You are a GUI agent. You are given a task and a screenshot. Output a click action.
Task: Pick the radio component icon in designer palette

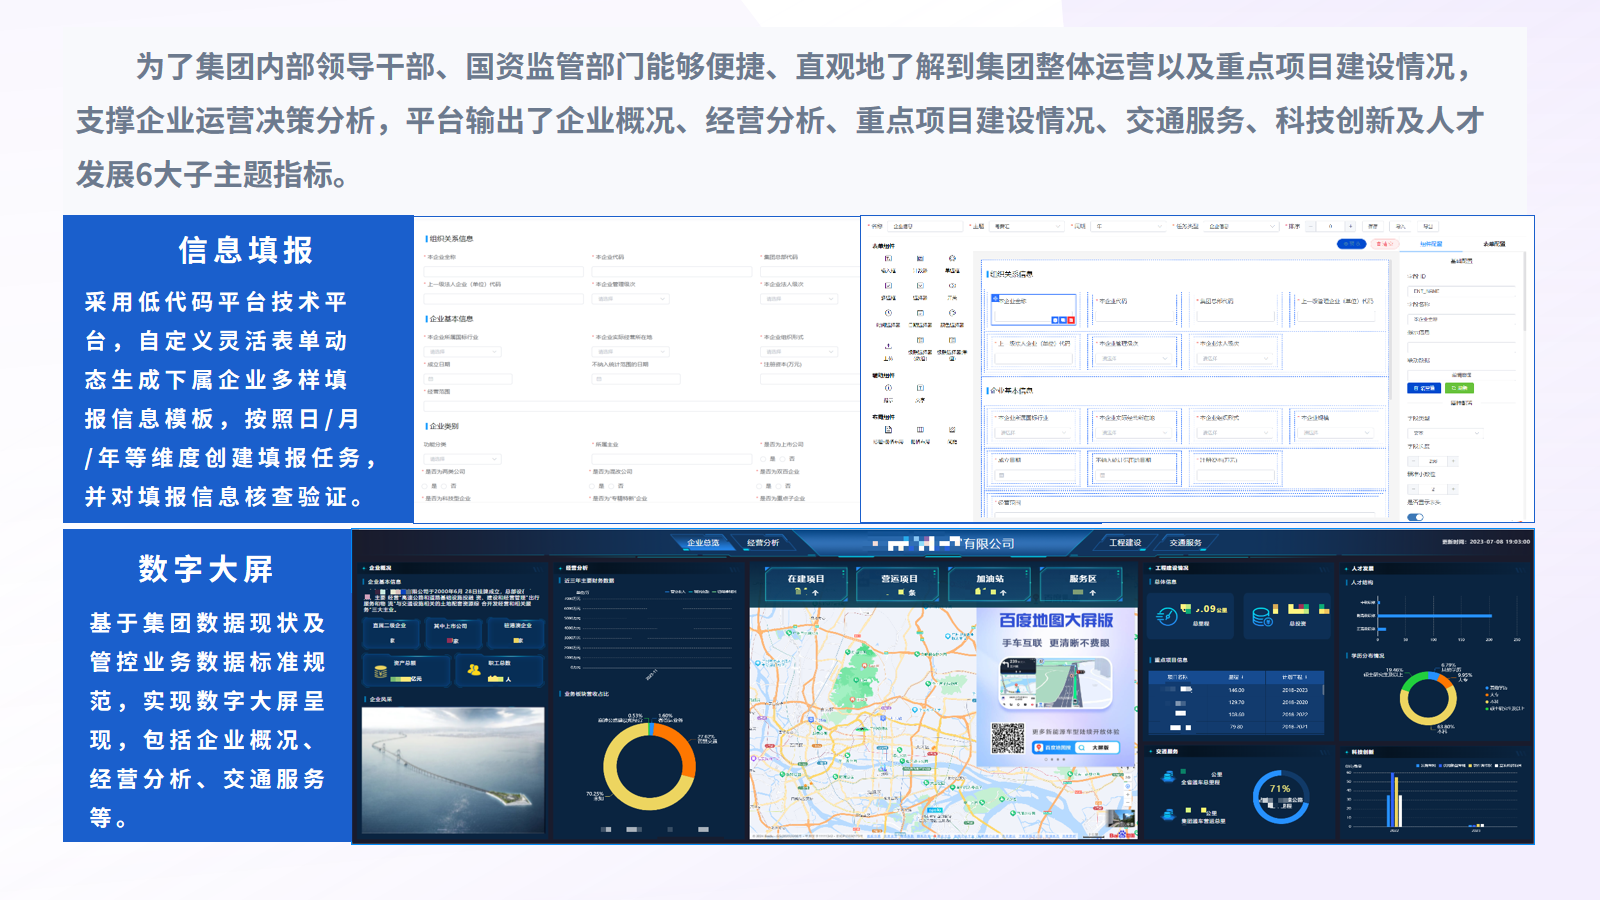click(x=952, y=258)
